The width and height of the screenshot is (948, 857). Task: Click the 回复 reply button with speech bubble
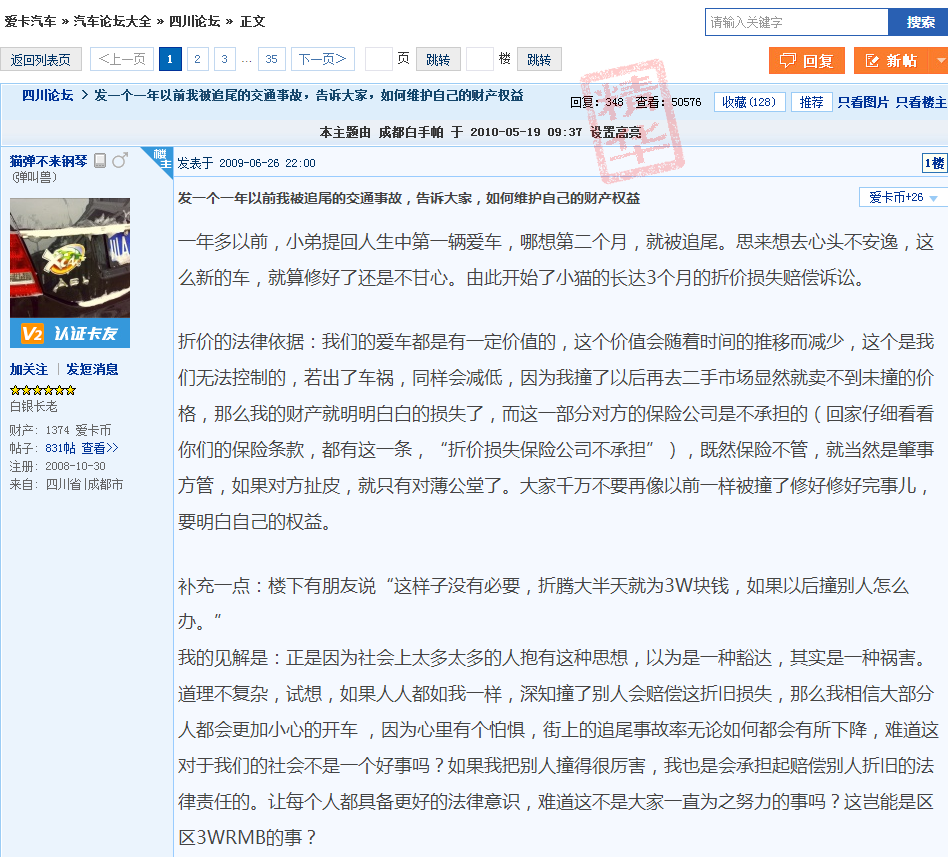[806, 61]
